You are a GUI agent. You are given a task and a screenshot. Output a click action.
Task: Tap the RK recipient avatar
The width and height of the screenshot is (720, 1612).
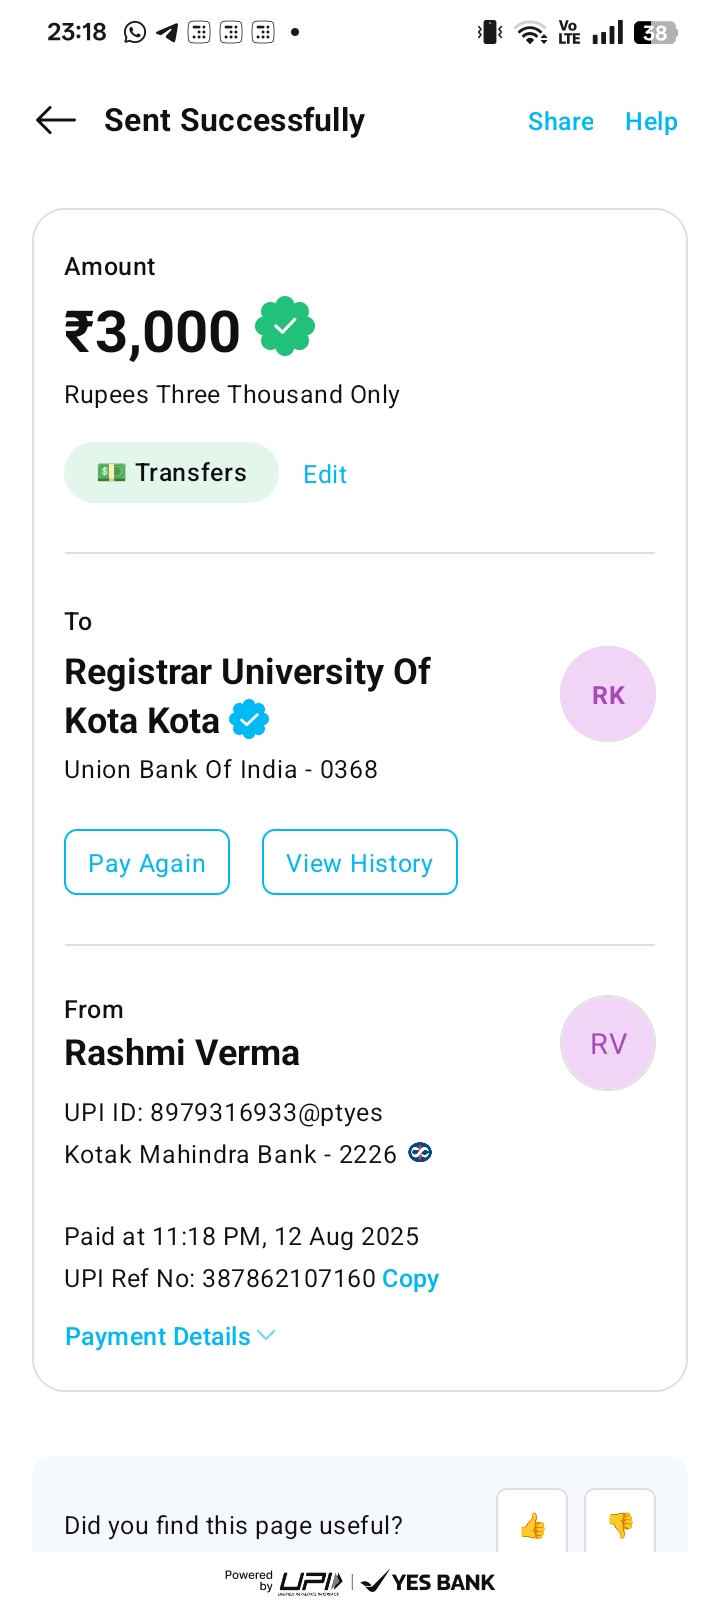pos(607,694)
